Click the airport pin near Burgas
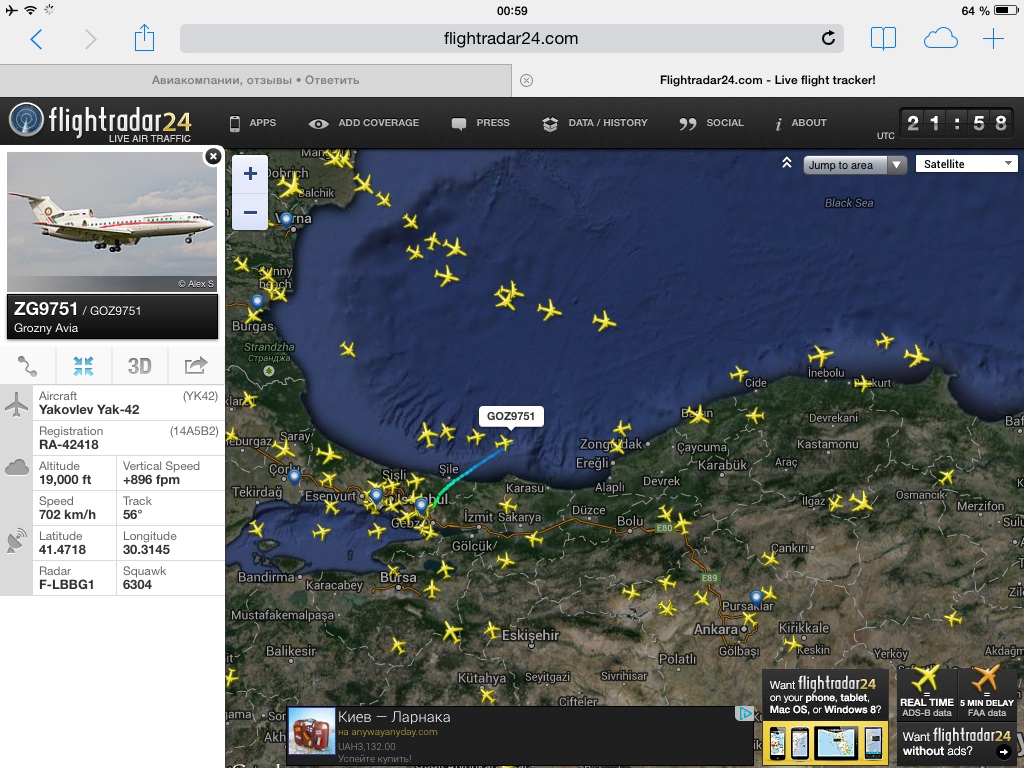The height and width of the screenshot is (768, 1024). tap(257, 302)
